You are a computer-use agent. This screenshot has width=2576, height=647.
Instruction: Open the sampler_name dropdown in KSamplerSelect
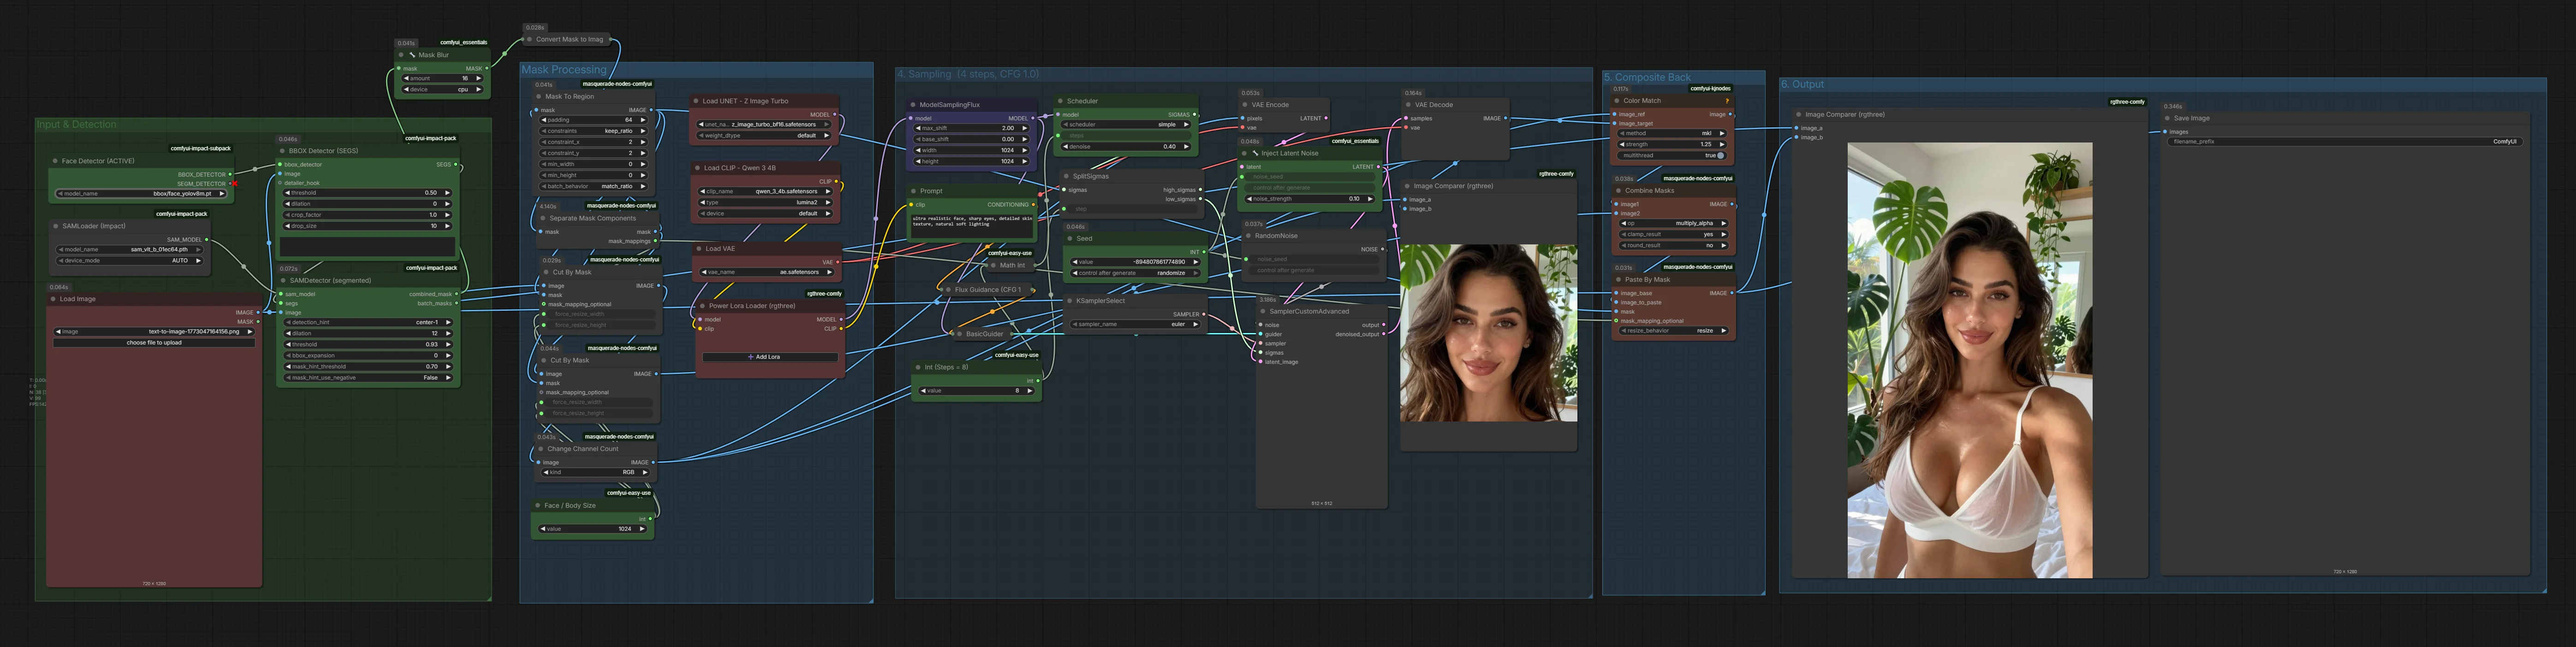tap(1136, 324)
